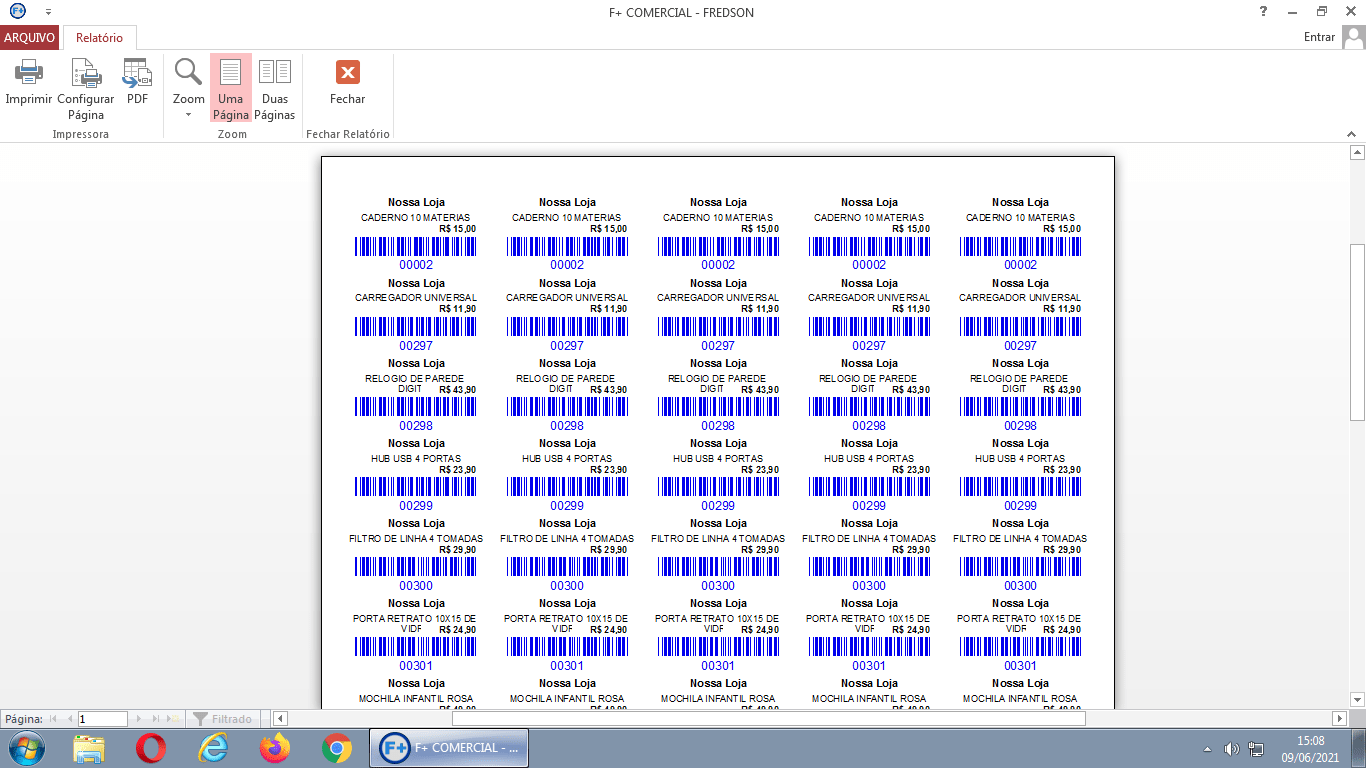Toggle the Filtrado filter button
The width and height of the screenshot is (1366, 768).
222,719
